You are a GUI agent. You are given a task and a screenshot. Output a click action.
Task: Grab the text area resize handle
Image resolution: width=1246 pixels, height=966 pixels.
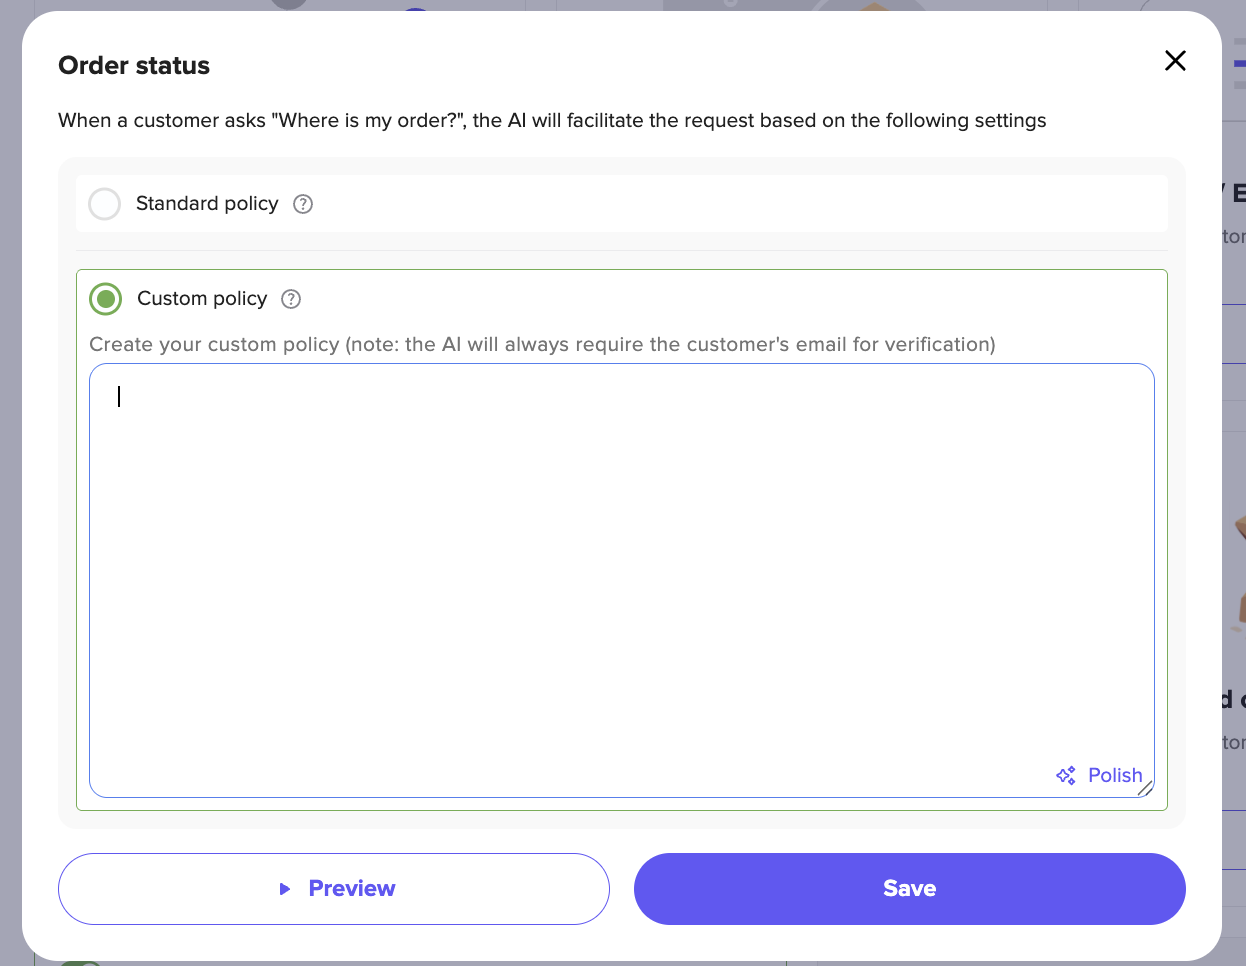tap(1145, 788)
